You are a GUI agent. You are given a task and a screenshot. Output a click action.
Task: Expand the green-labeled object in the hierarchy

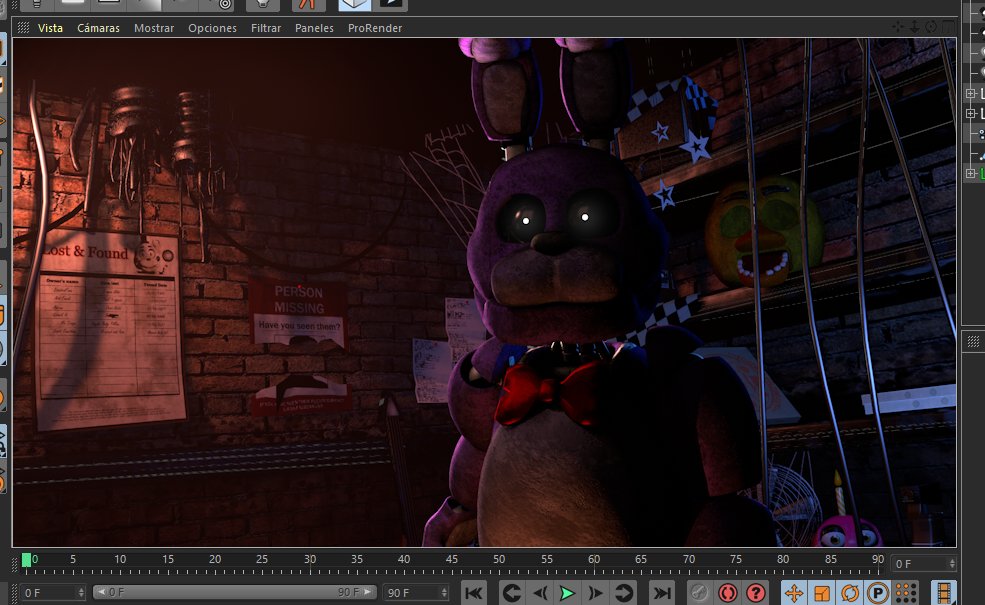(971, 173)
